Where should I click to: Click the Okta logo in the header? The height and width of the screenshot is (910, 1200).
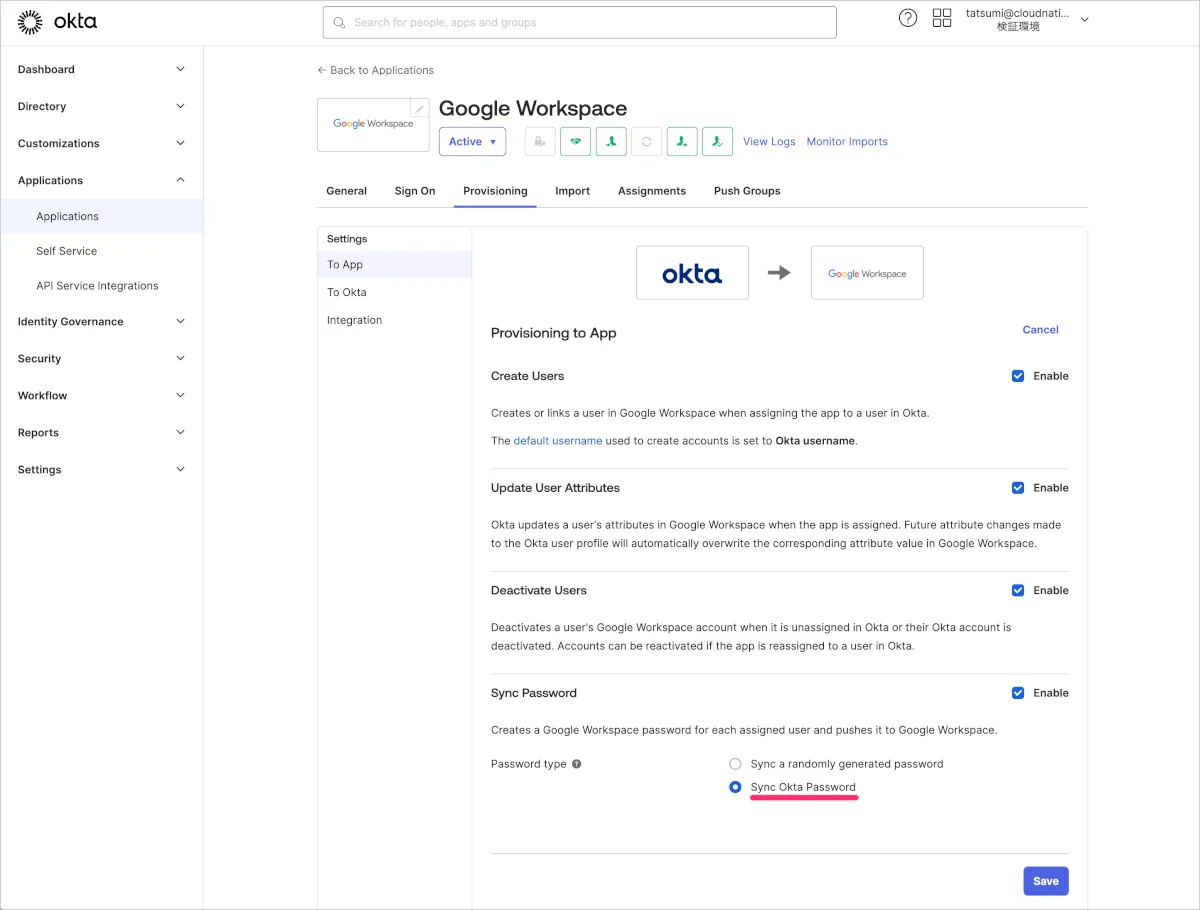pyautogui.click(x=57, y=21)
